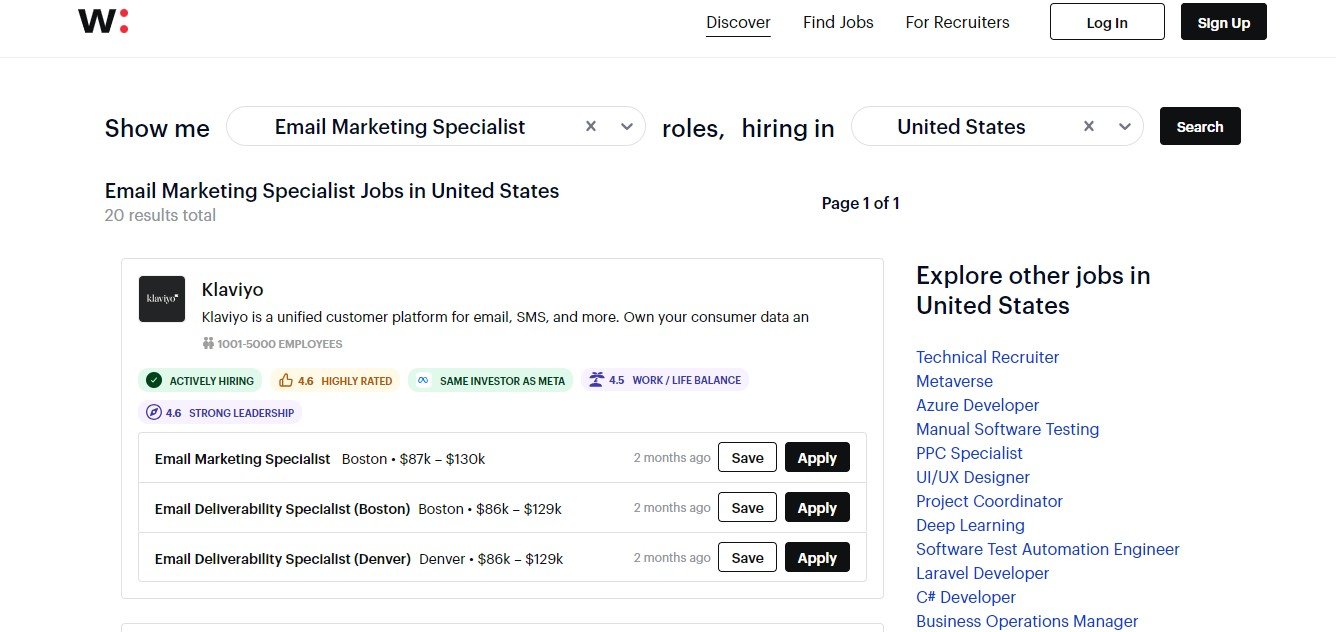The image size is (1336, 632).
Task: Click the Sign Up button
Action: tap(1224, 22)
